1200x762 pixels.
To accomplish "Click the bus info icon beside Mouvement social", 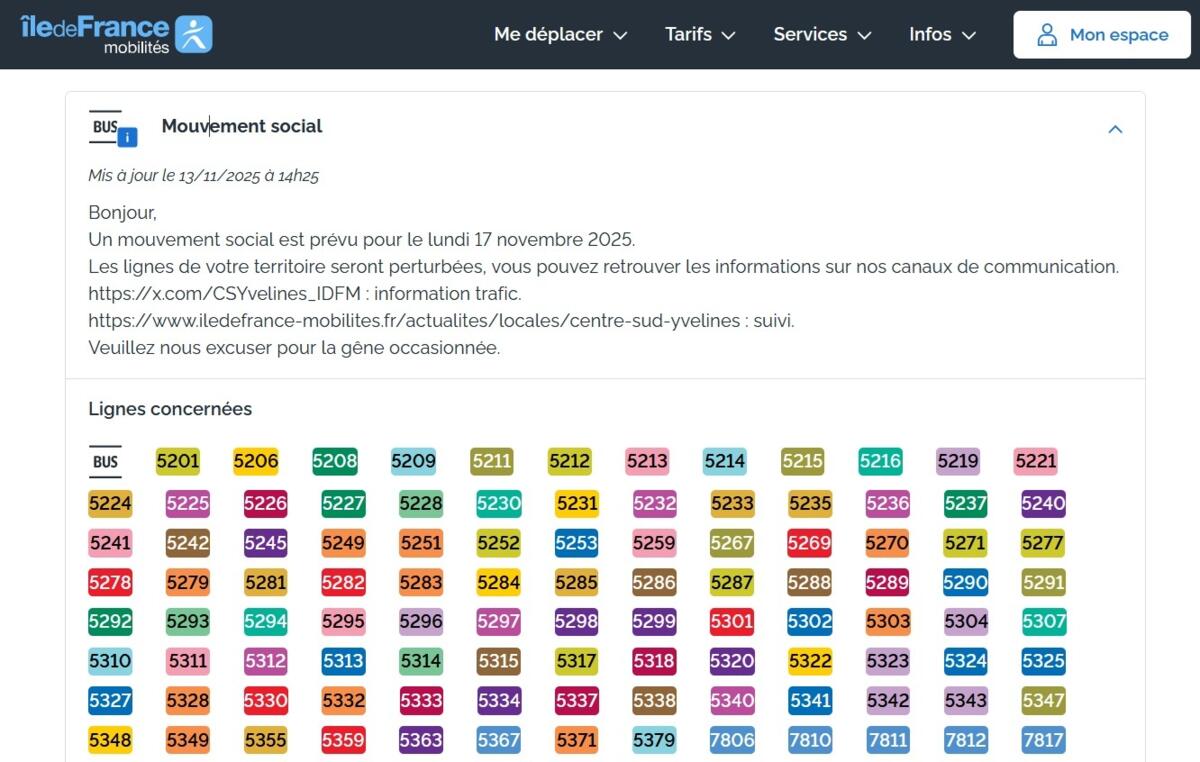I will click(x=112, y=128).
